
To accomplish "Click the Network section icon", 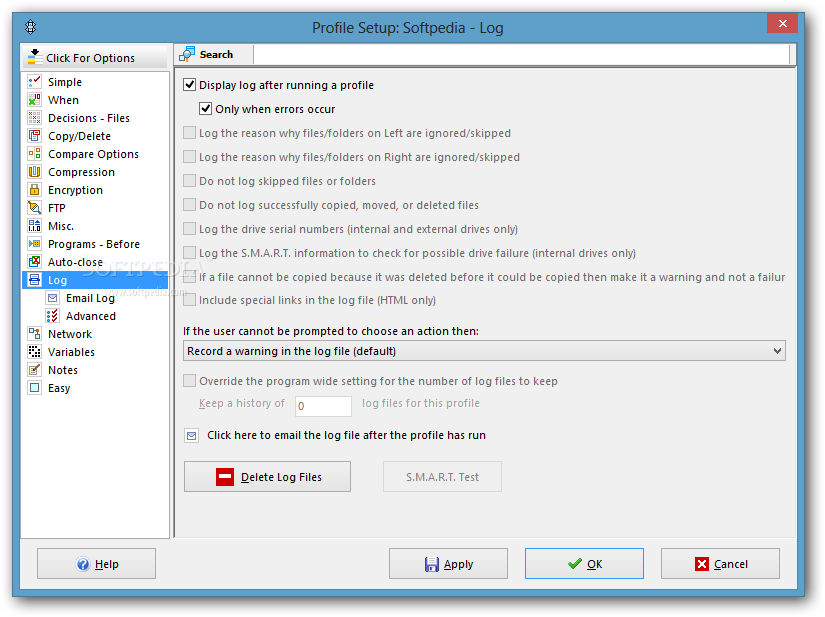I will tap(34, 333).
